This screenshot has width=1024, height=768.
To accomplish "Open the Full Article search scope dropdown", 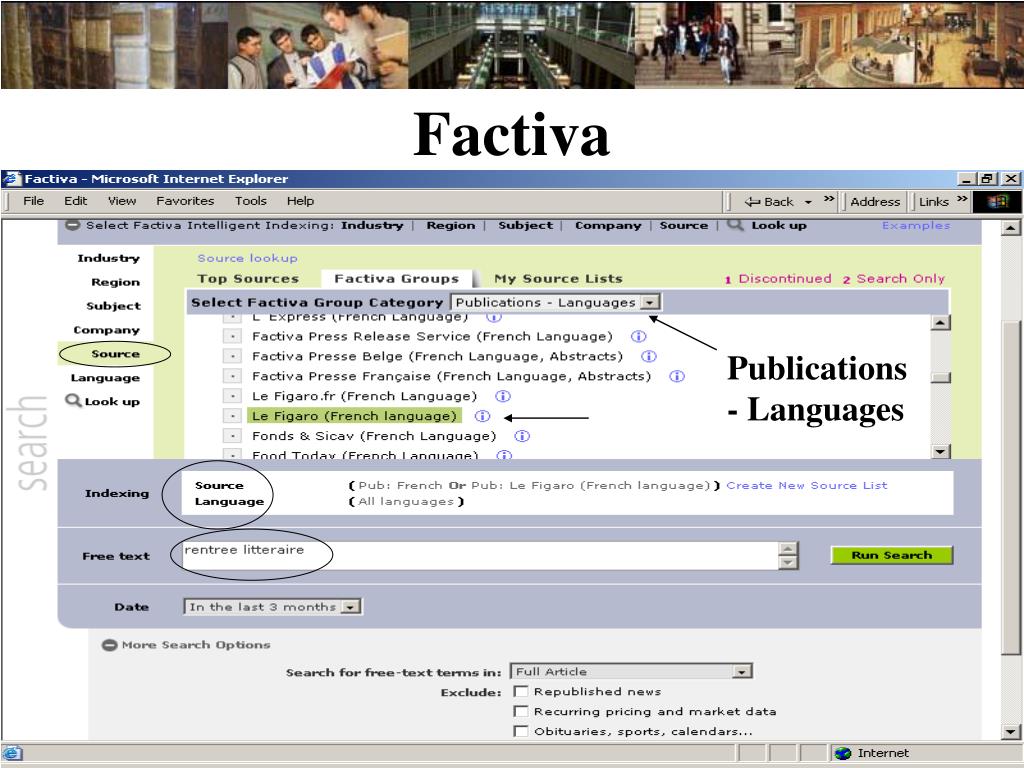I will pos(741,671).
